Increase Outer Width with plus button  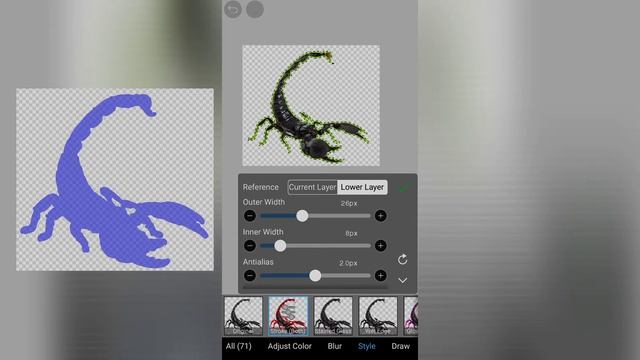(380, 216)
